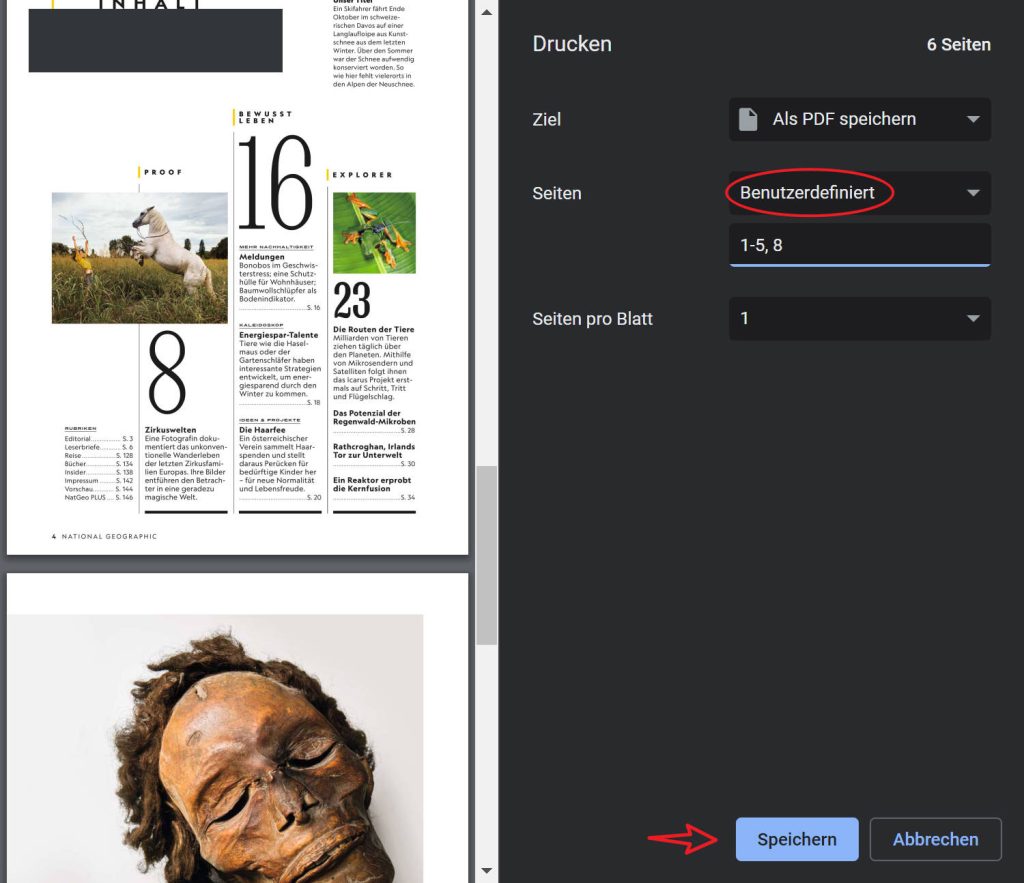Click the Zirkuswelten heading in the preview
This screenshot has width=1024, height=883.
[170, 430]
